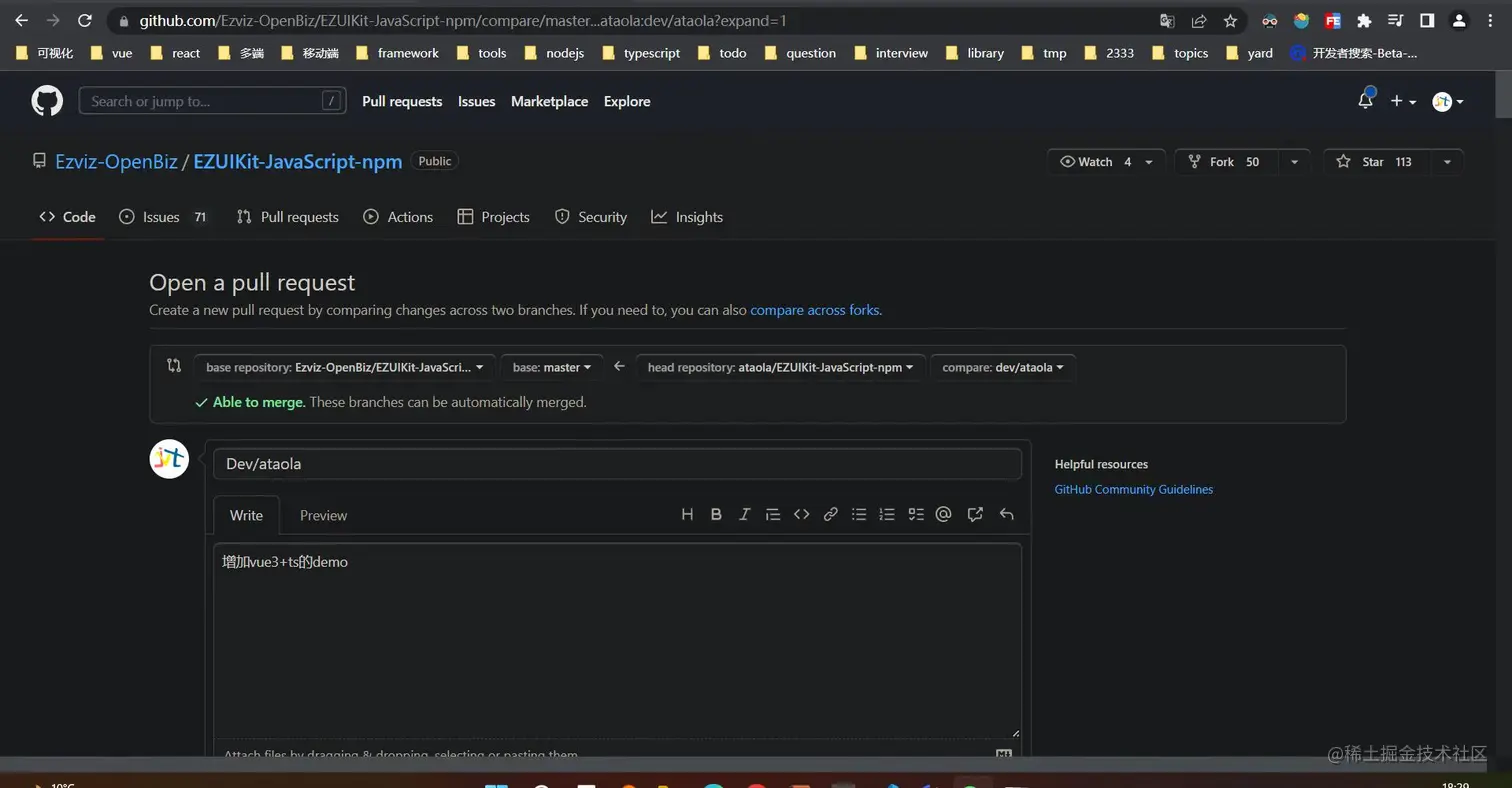
Task: Open the Projects tab
Action: (x=493, y=217)
